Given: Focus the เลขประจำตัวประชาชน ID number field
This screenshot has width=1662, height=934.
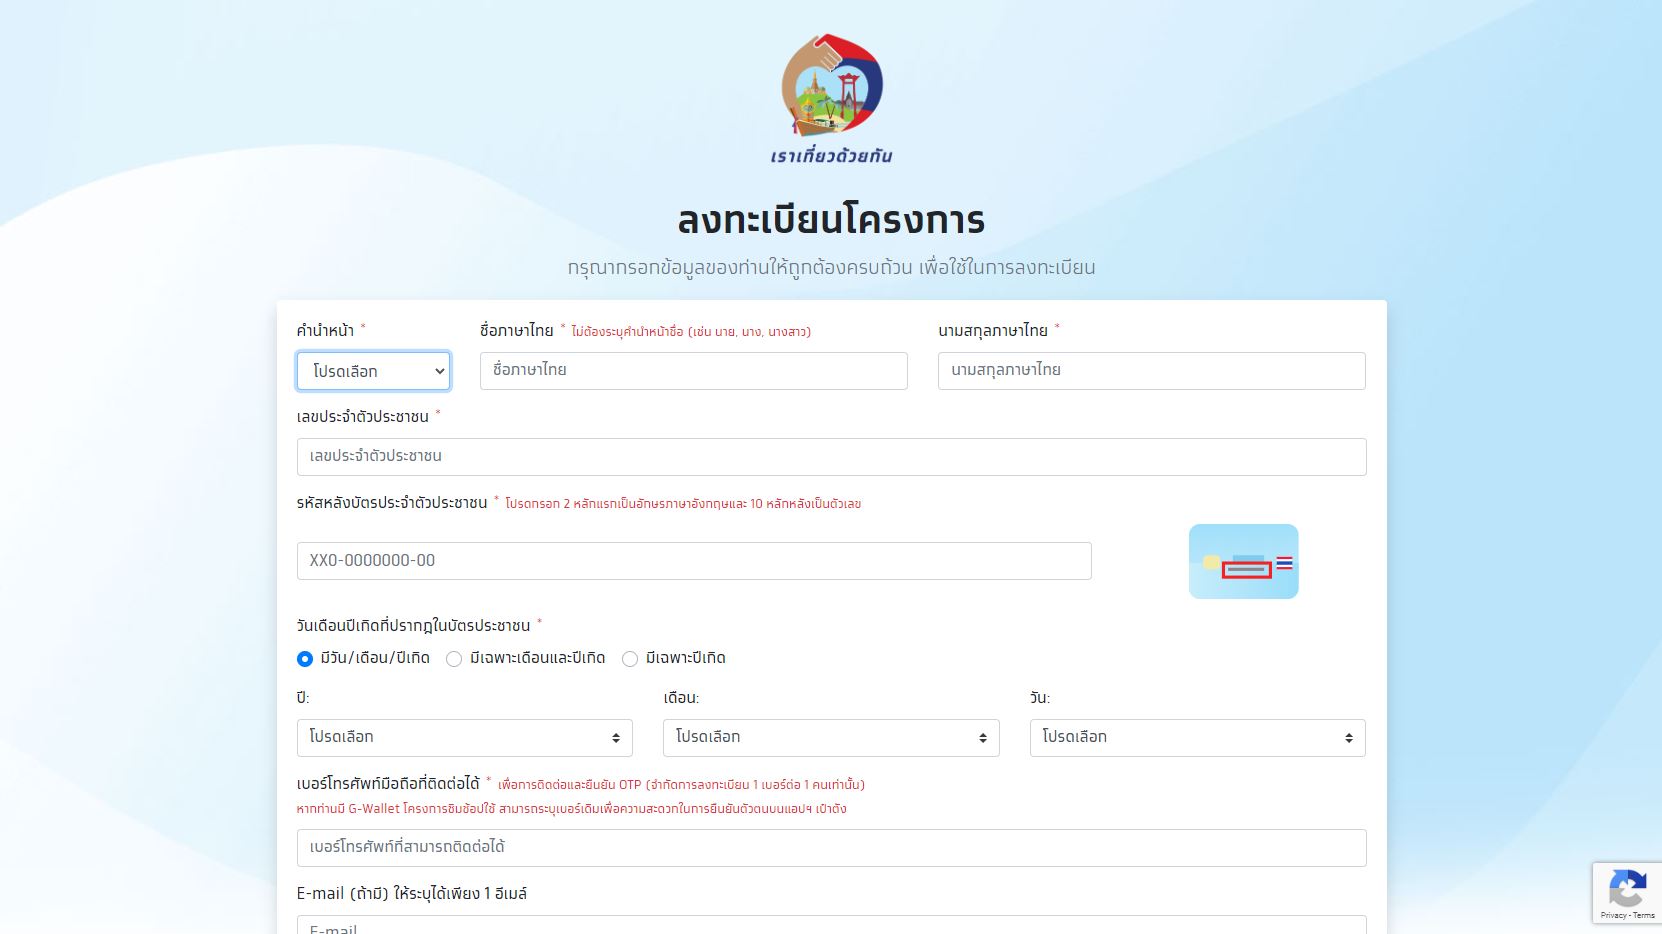Looking at the screenshot, I should [x=831, y=457].
